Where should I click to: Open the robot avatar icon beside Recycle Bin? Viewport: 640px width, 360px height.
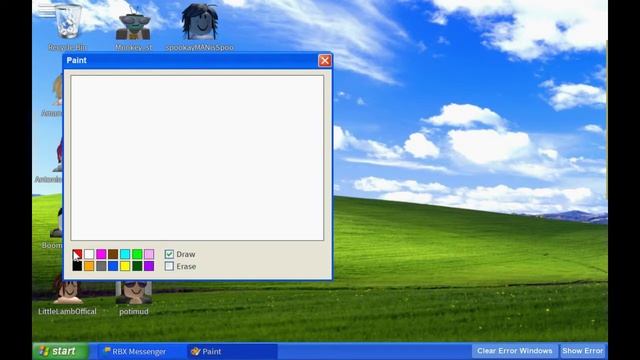coord(133,27)
